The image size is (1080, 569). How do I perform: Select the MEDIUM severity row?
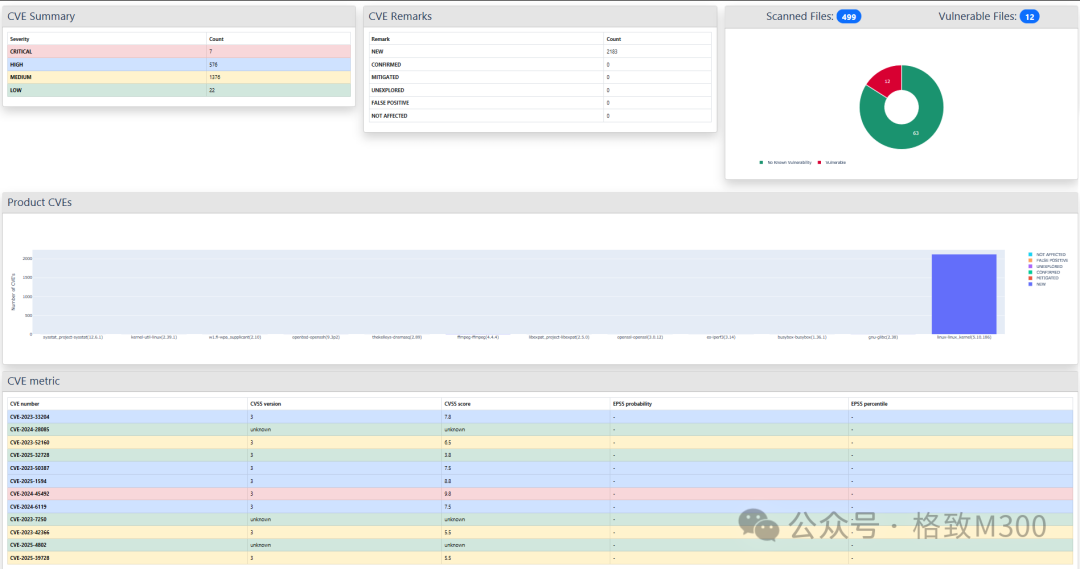179,77
